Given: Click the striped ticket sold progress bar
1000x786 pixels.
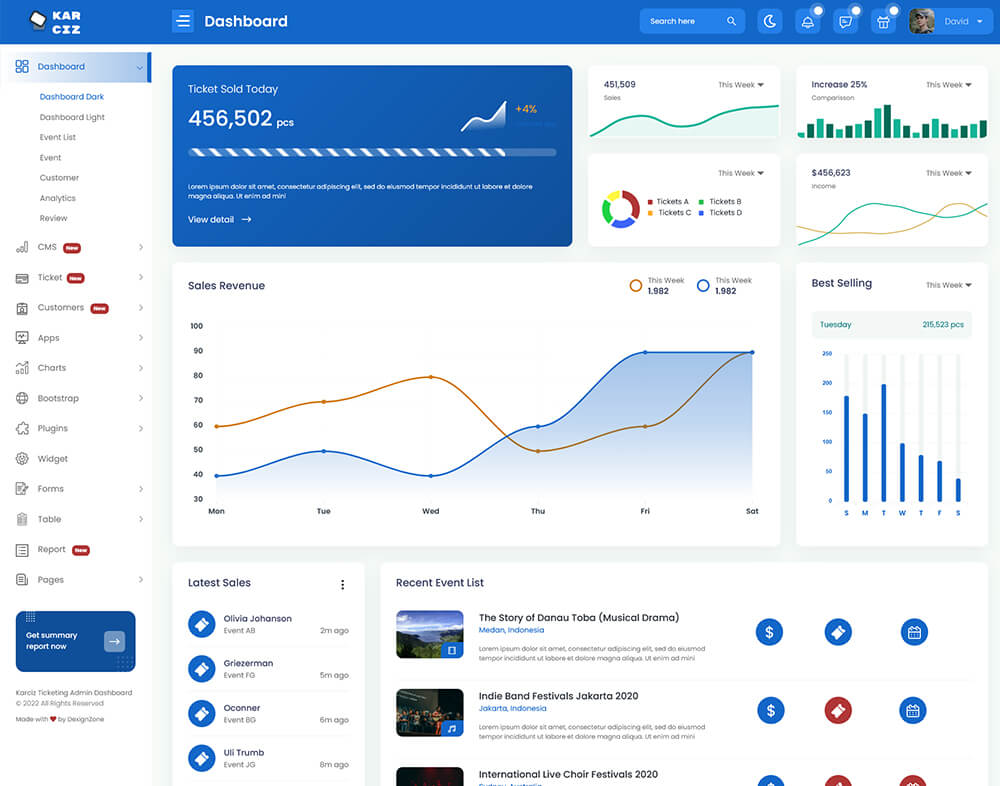Looking at the screenshot, I should pos(372,152).
